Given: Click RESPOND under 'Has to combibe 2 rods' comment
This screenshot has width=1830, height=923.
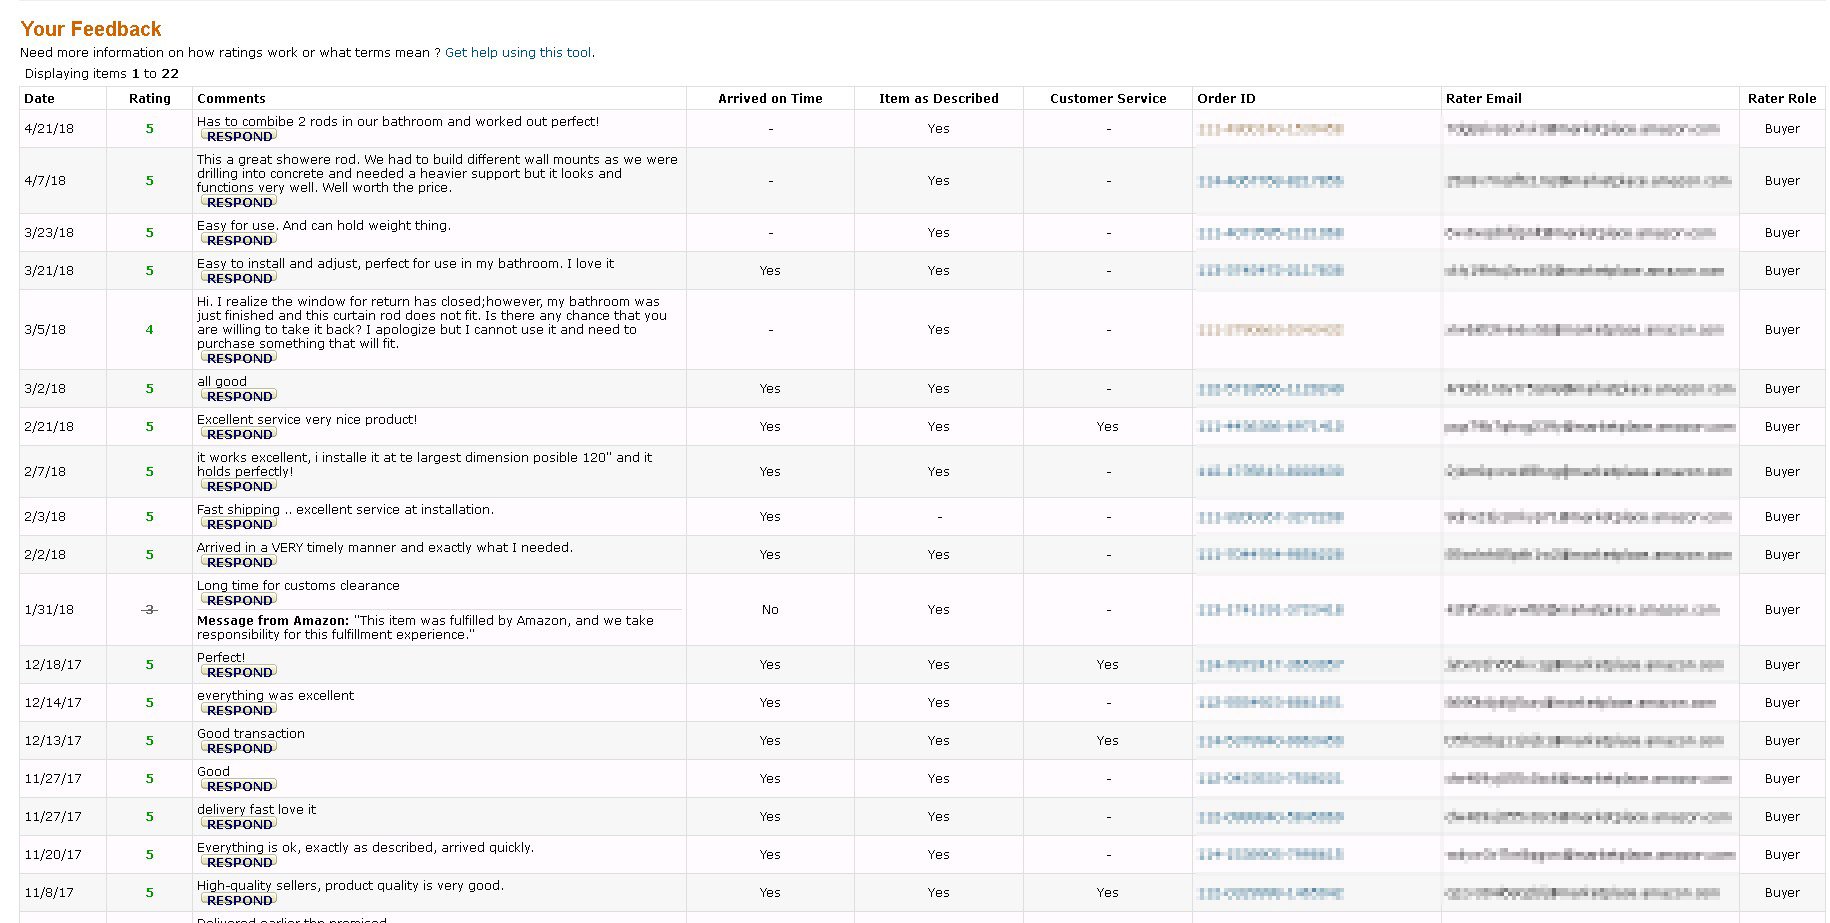Looking at the screenshot, I should click(239, 136).
